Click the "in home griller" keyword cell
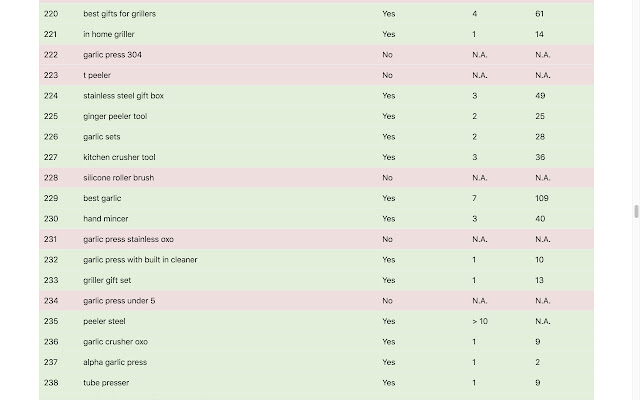This screenshot has width=640, height=400. point(106,34)
